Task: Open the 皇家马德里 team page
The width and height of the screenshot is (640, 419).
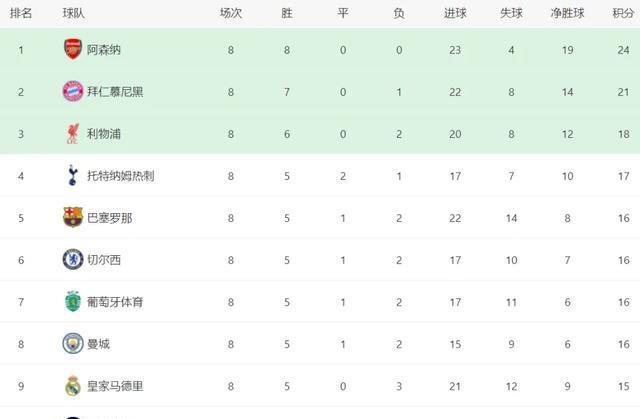Action: pyautogui.click(x=115, y=385)
